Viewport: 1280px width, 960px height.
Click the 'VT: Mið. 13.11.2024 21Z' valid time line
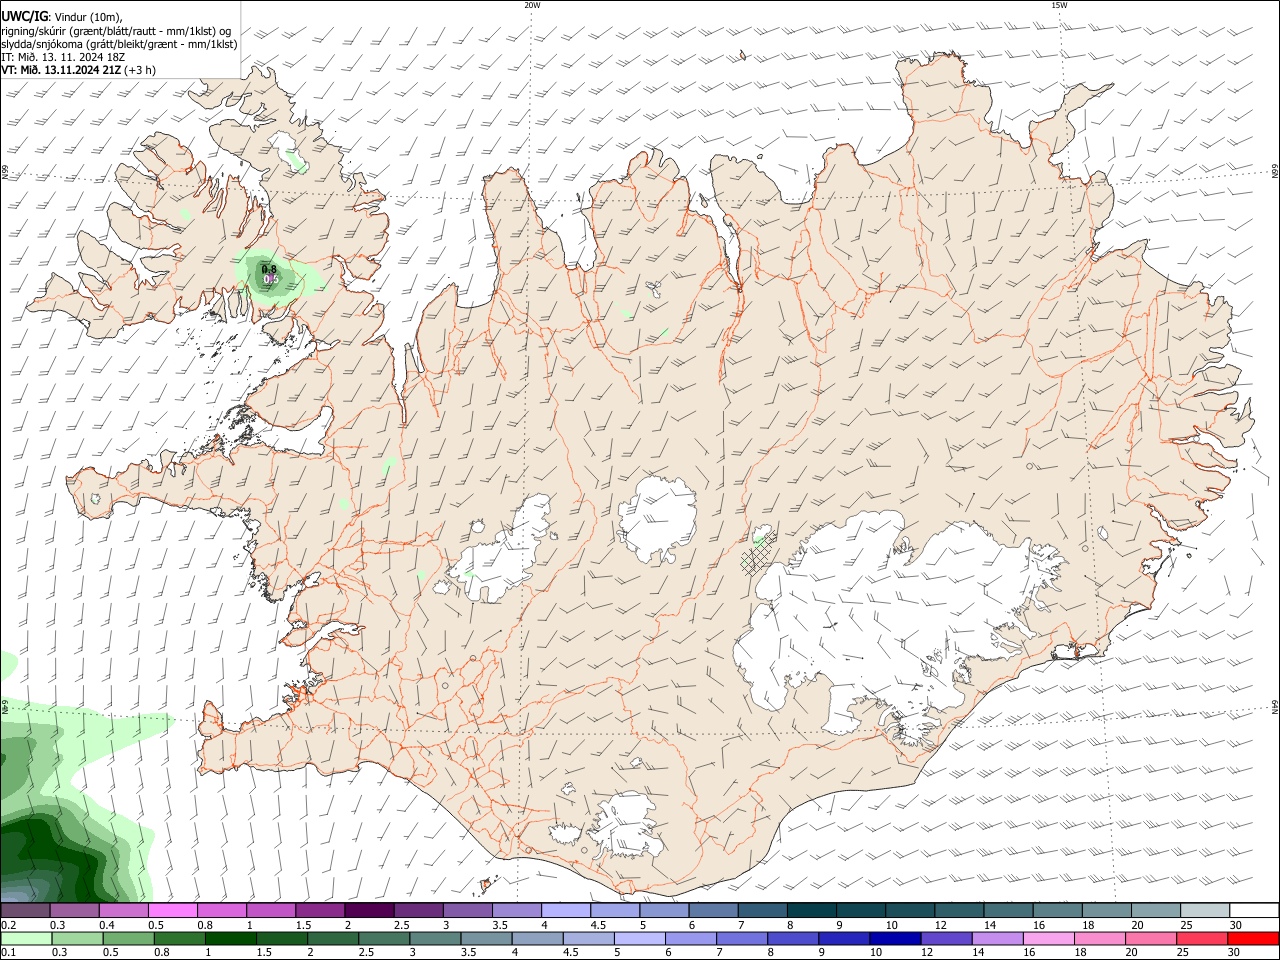click(x=62, y=70)
